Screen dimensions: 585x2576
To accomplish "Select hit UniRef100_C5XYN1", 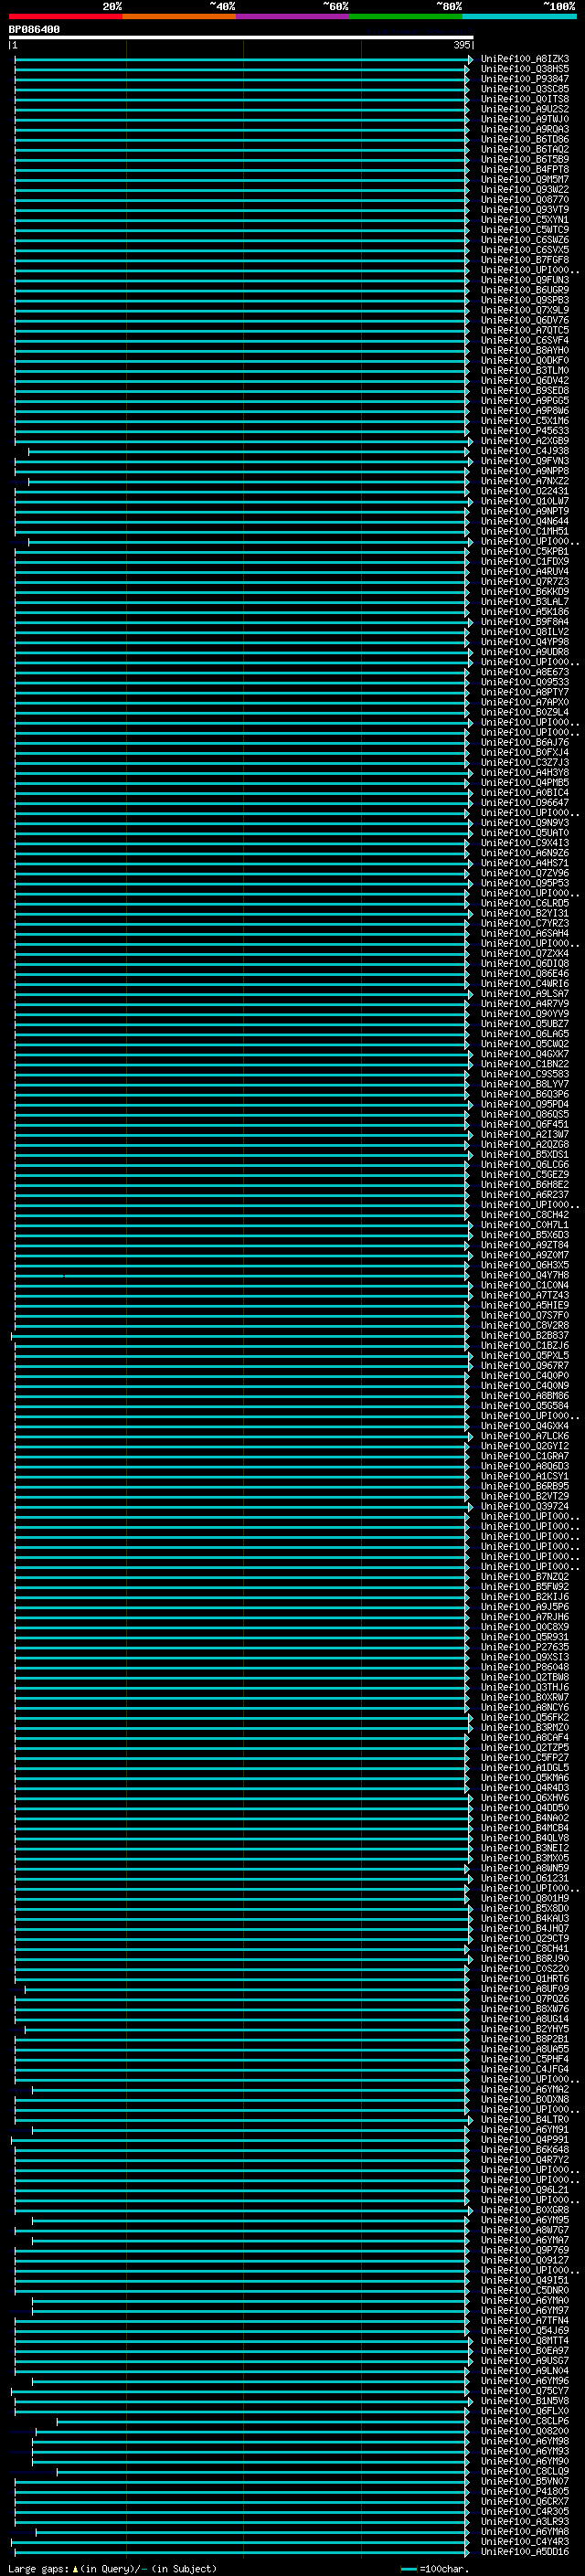I will click(525, 220).
